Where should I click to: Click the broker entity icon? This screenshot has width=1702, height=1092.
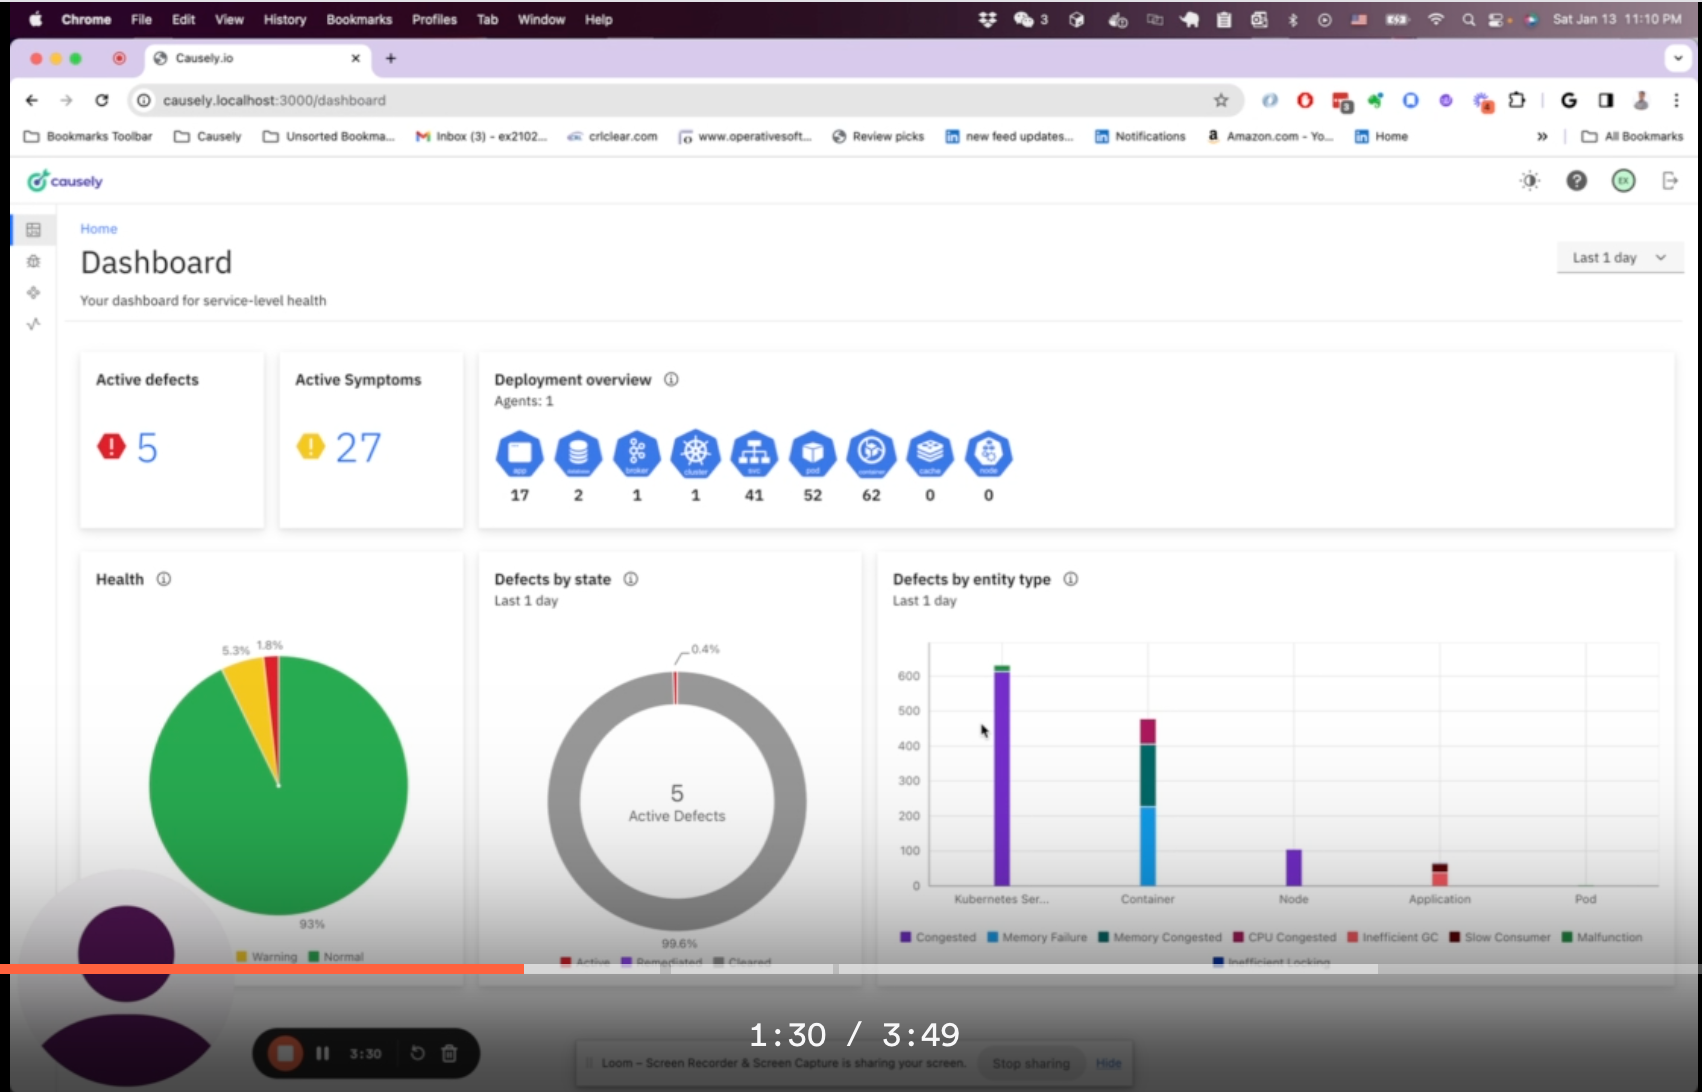coord(637,454)
